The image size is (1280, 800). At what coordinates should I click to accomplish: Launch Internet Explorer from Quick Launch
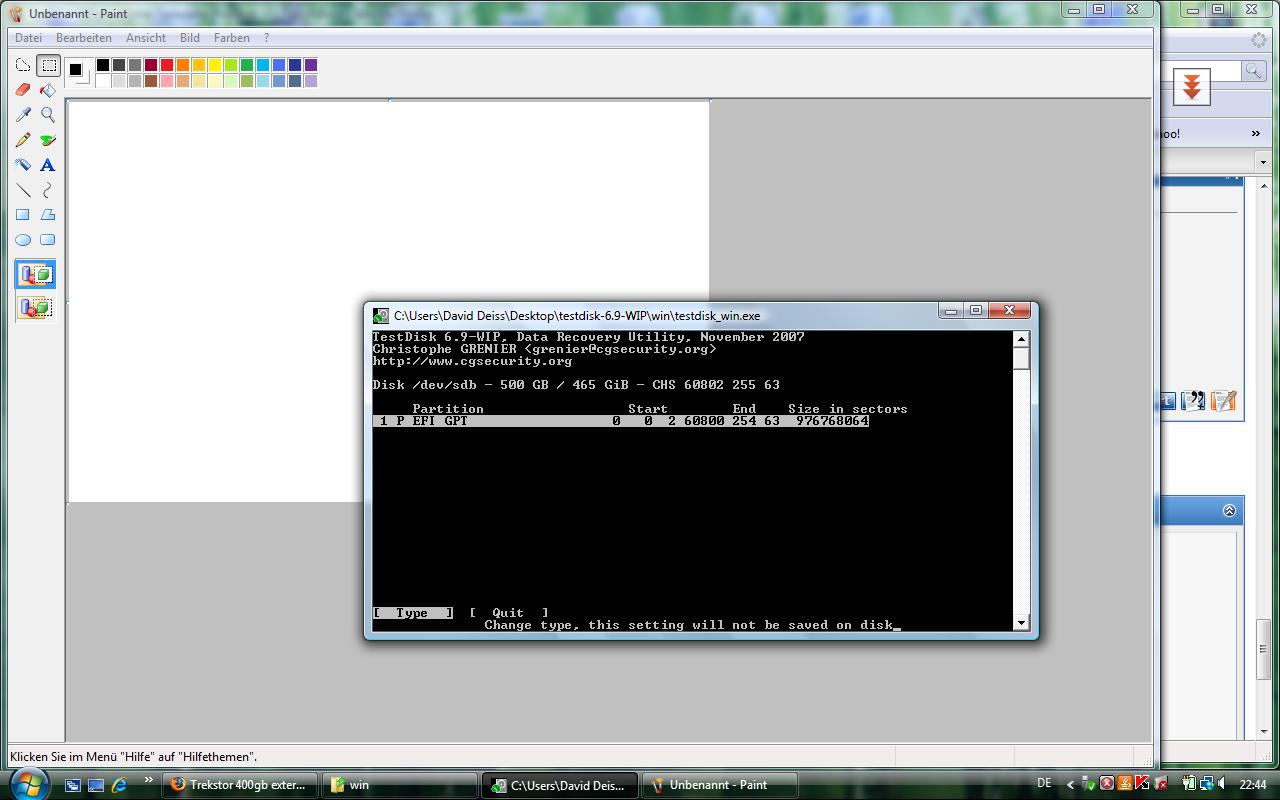click(119, 785)
